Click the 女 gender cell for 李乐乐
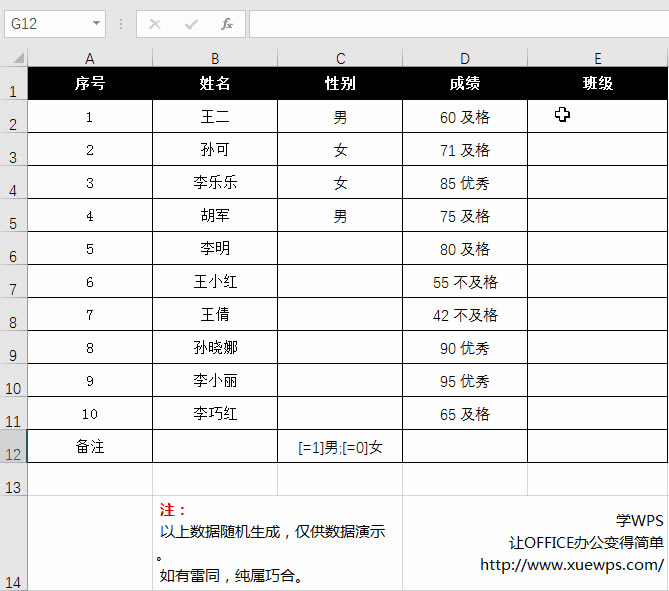 click(340, 182)
